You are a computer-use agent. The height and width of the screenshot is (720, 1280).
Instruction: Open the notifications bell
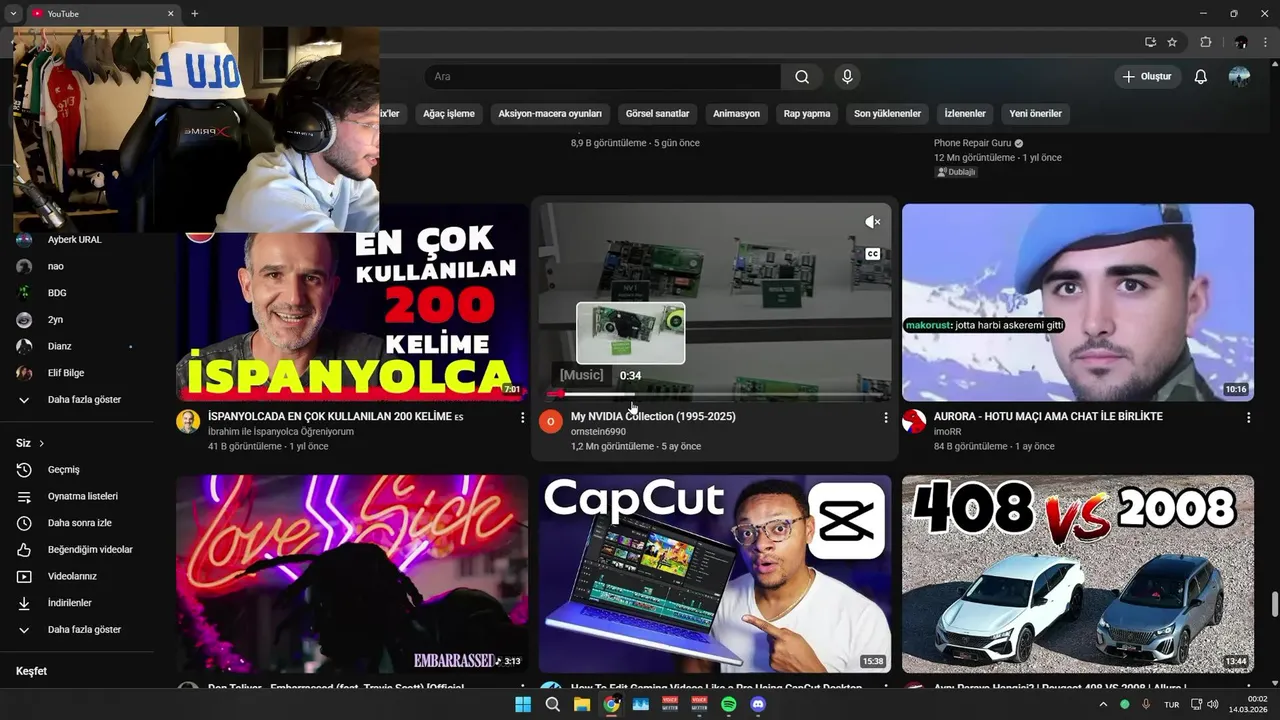tap(1201, 77)
